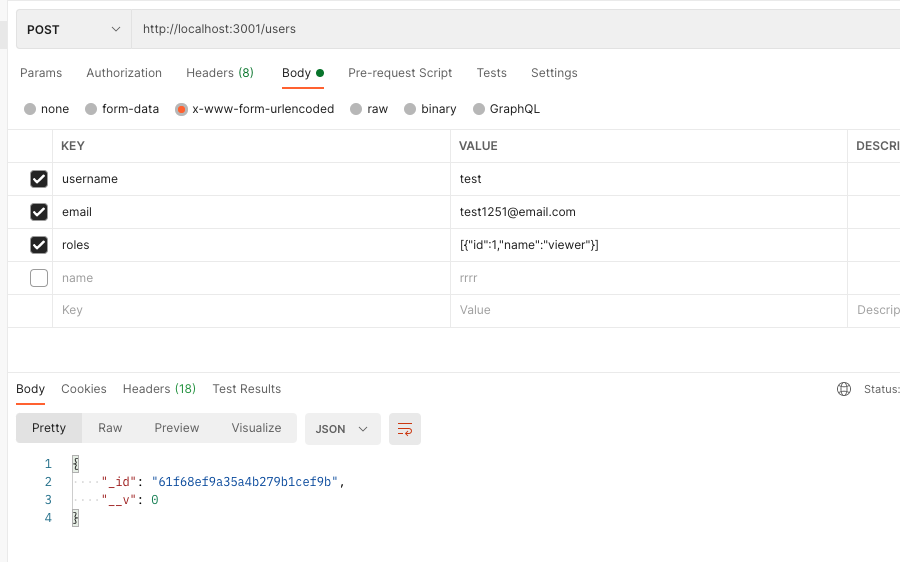This screenshot has height=562, width=900.
Task: Click the request URL field
Action: [515, 29]
